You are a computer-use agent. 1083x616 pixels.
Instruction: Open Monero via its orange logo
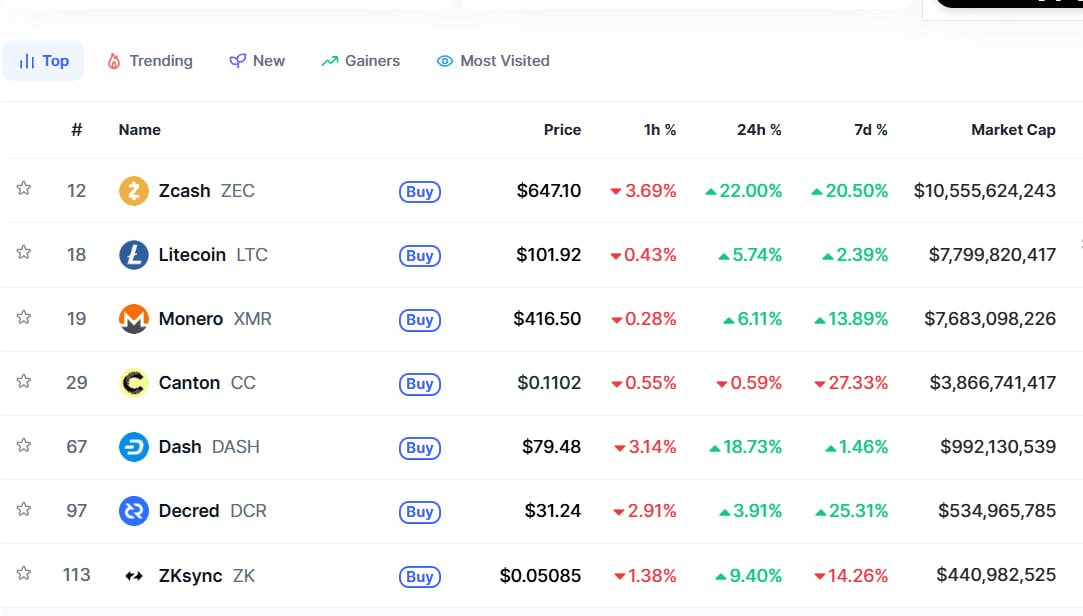pos(134,319)
